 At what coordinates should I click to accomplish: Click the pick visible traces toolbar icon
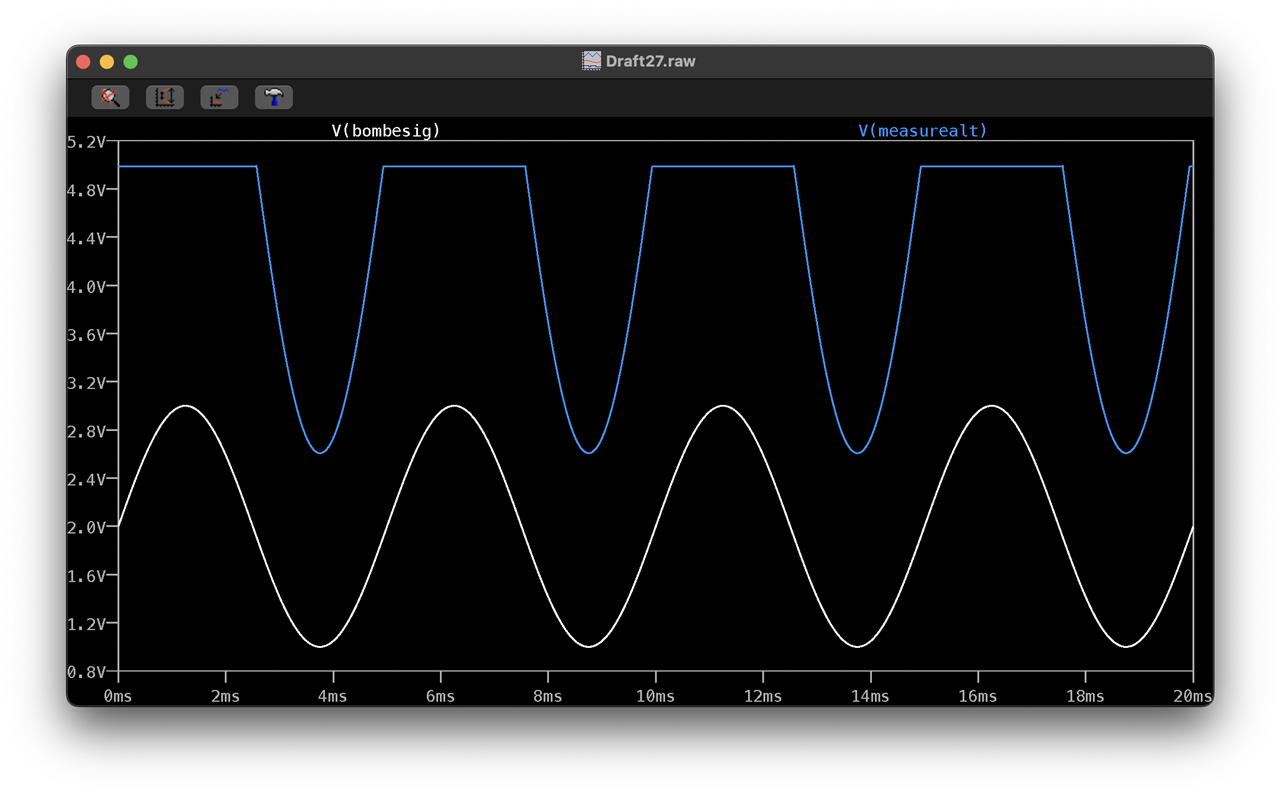pyautogui.click(x=219, y=97)
